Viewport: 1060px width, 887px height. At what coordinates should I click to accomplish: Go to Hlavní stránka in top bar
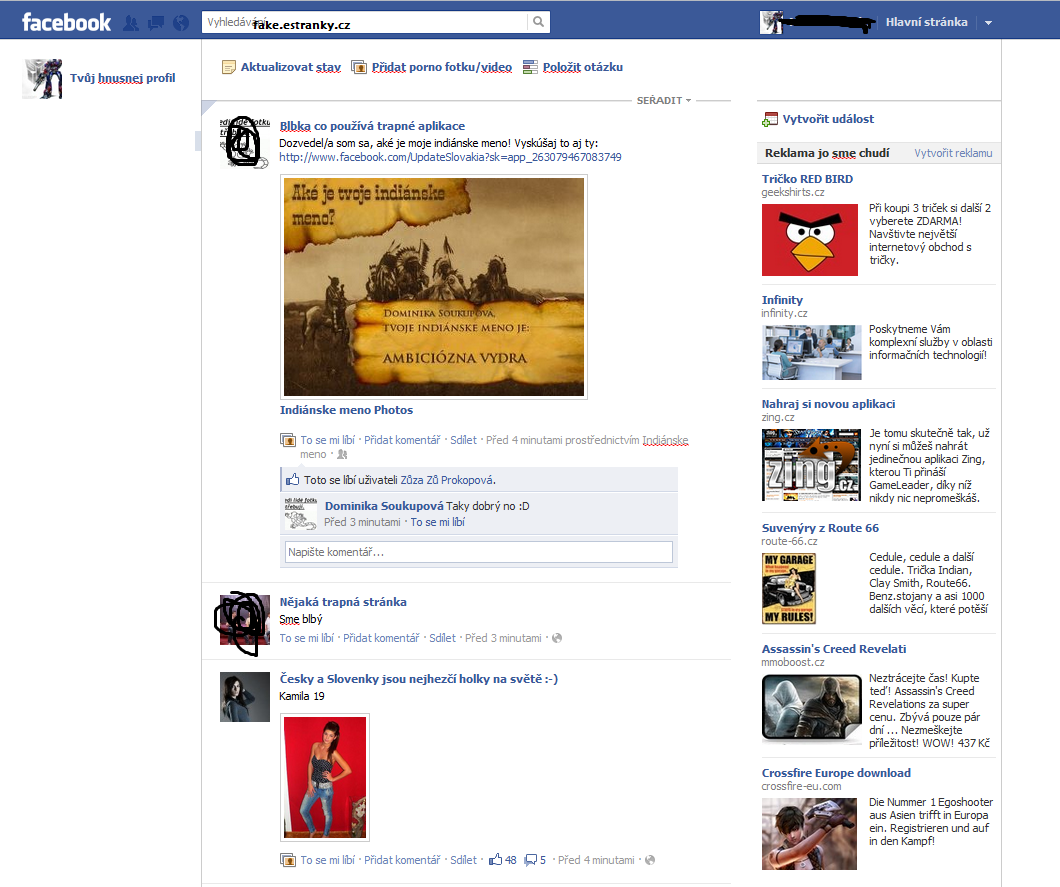coord(926,22)
